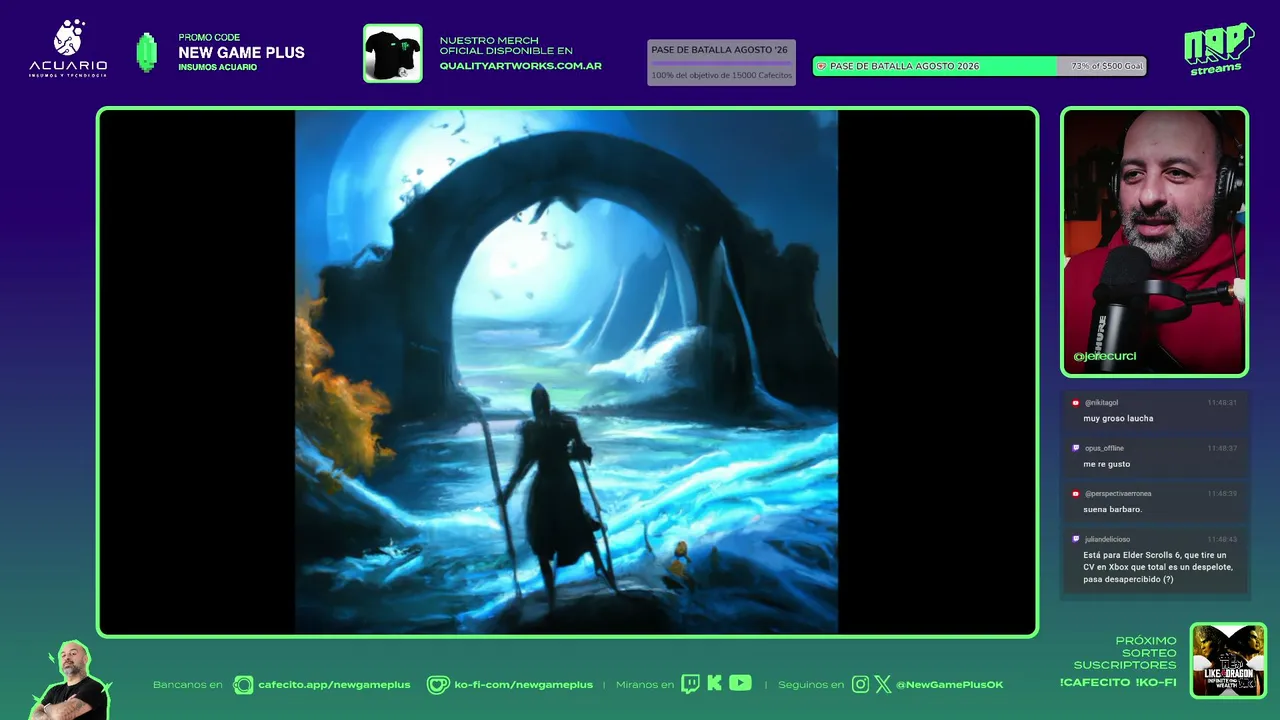The image size is (1280, 720).
Task: Click the @NewGamePlusOK social handle
Action: point(949,685)
